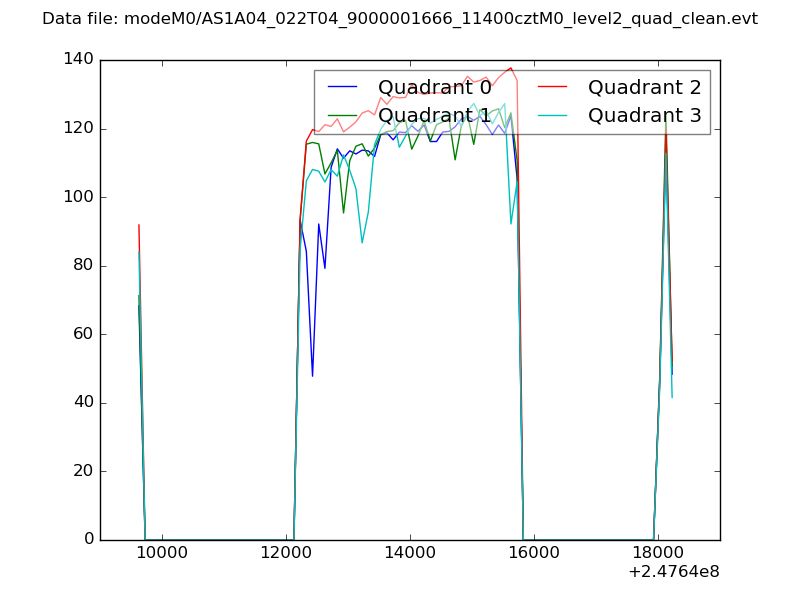Click the red line sample in the legend
This screenshot has width=800, height=600.
552,88
